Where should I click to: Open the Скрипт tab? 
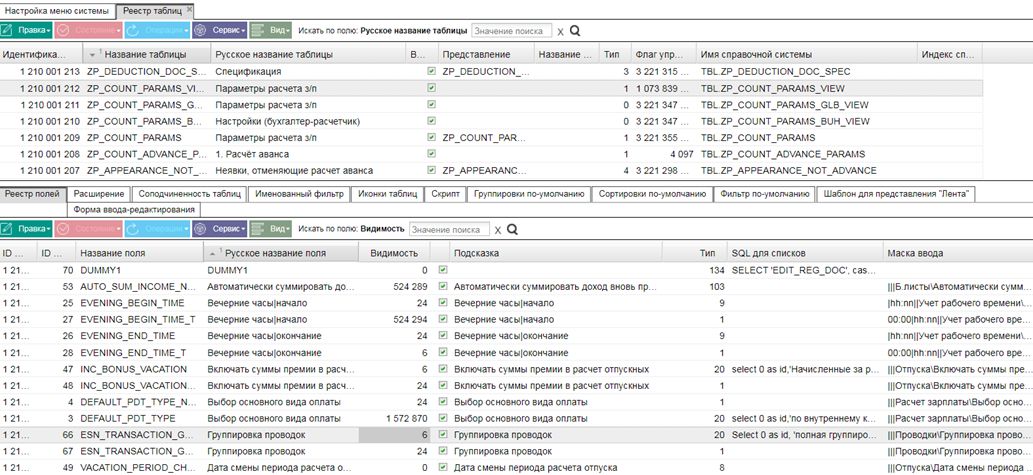445,194
